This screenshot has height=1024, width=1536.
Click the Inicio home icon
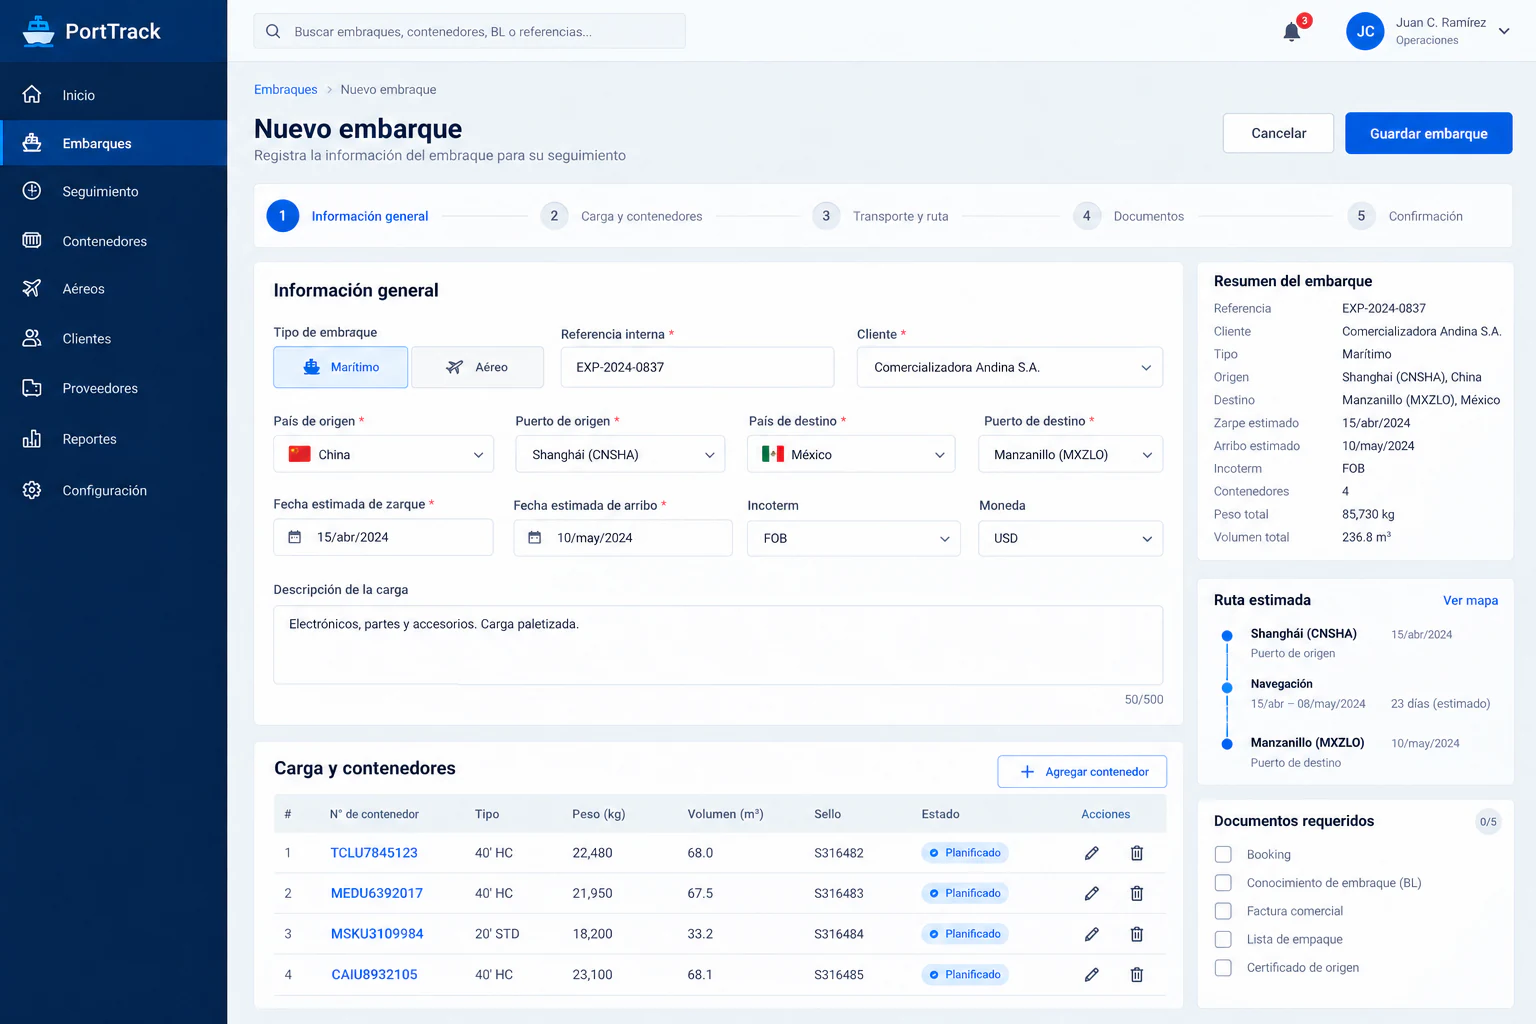tap(32, 94)
